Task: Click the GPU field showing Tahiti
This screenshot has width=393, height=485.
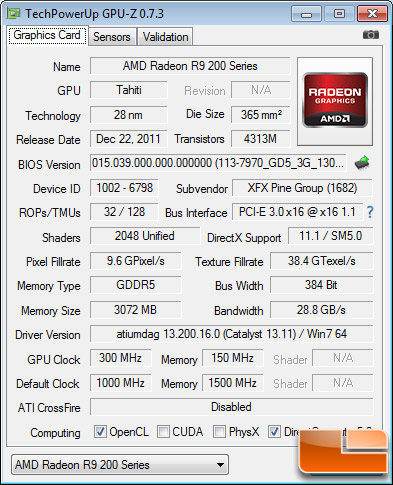Action: (129, 90)
